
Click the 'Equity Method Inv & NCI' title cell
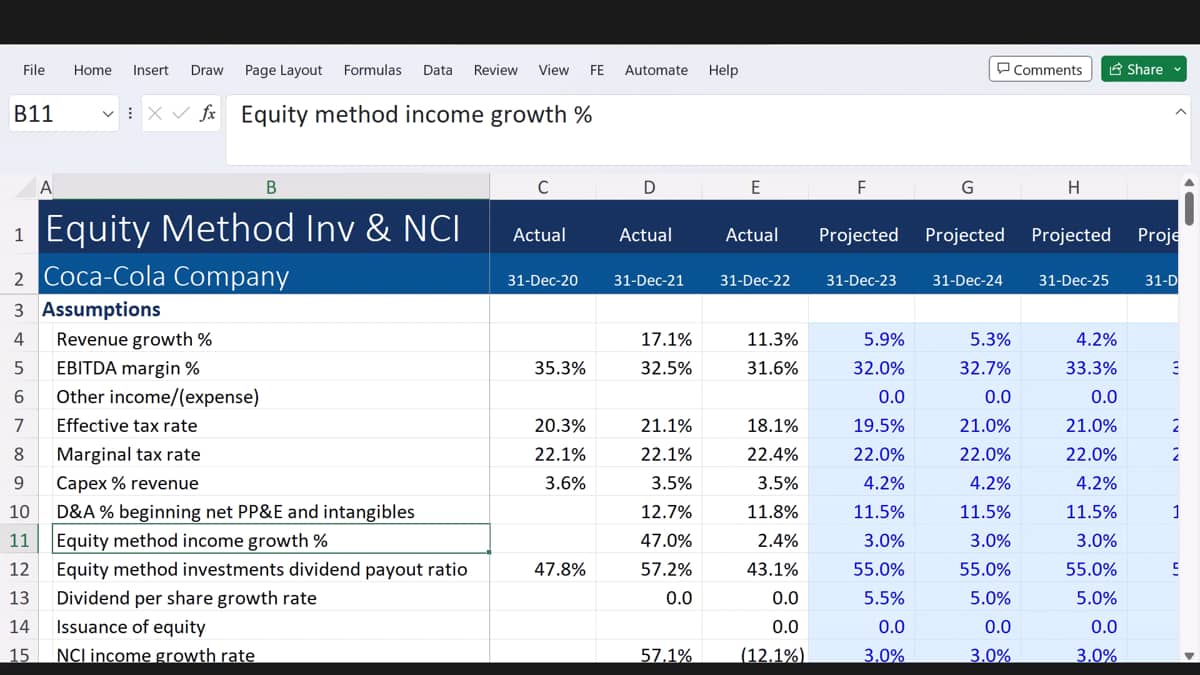pyautogui.click(x=264, y=228)
